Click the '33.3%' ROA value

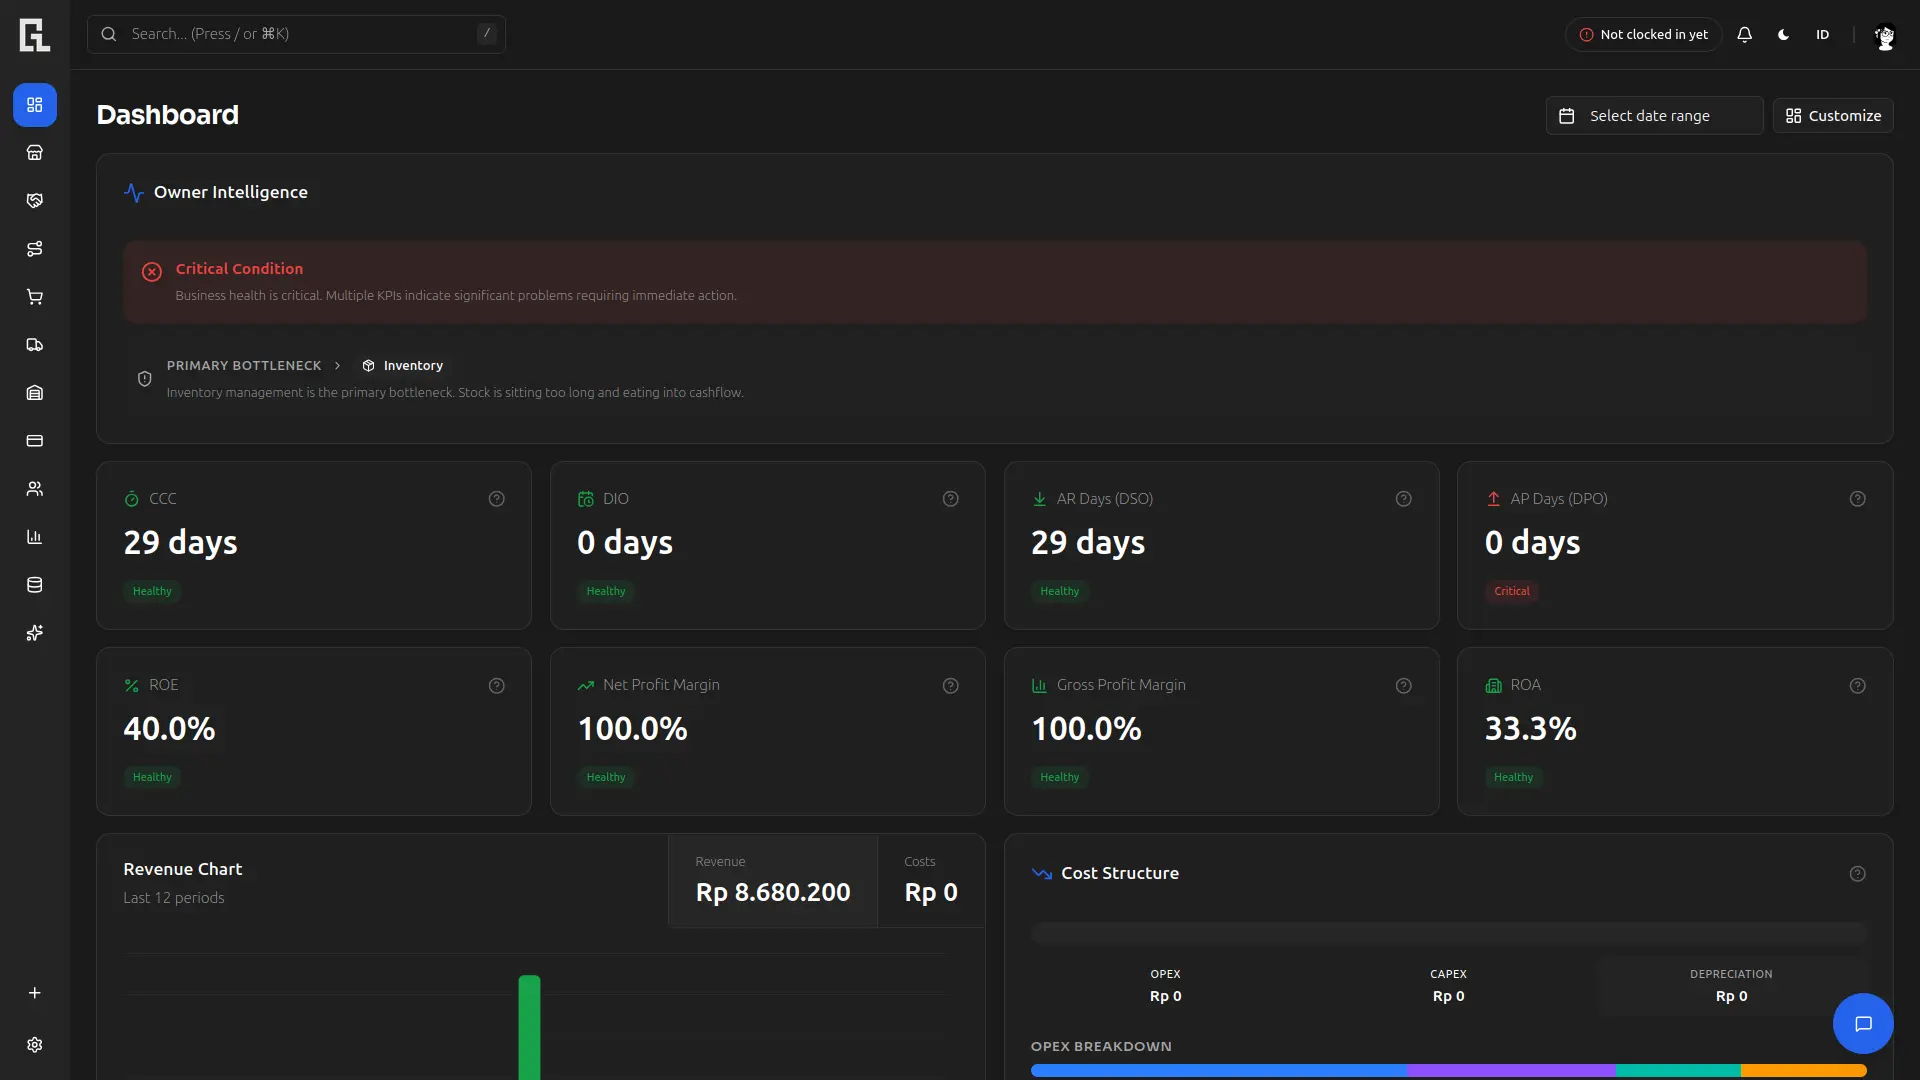(1531, 729)
